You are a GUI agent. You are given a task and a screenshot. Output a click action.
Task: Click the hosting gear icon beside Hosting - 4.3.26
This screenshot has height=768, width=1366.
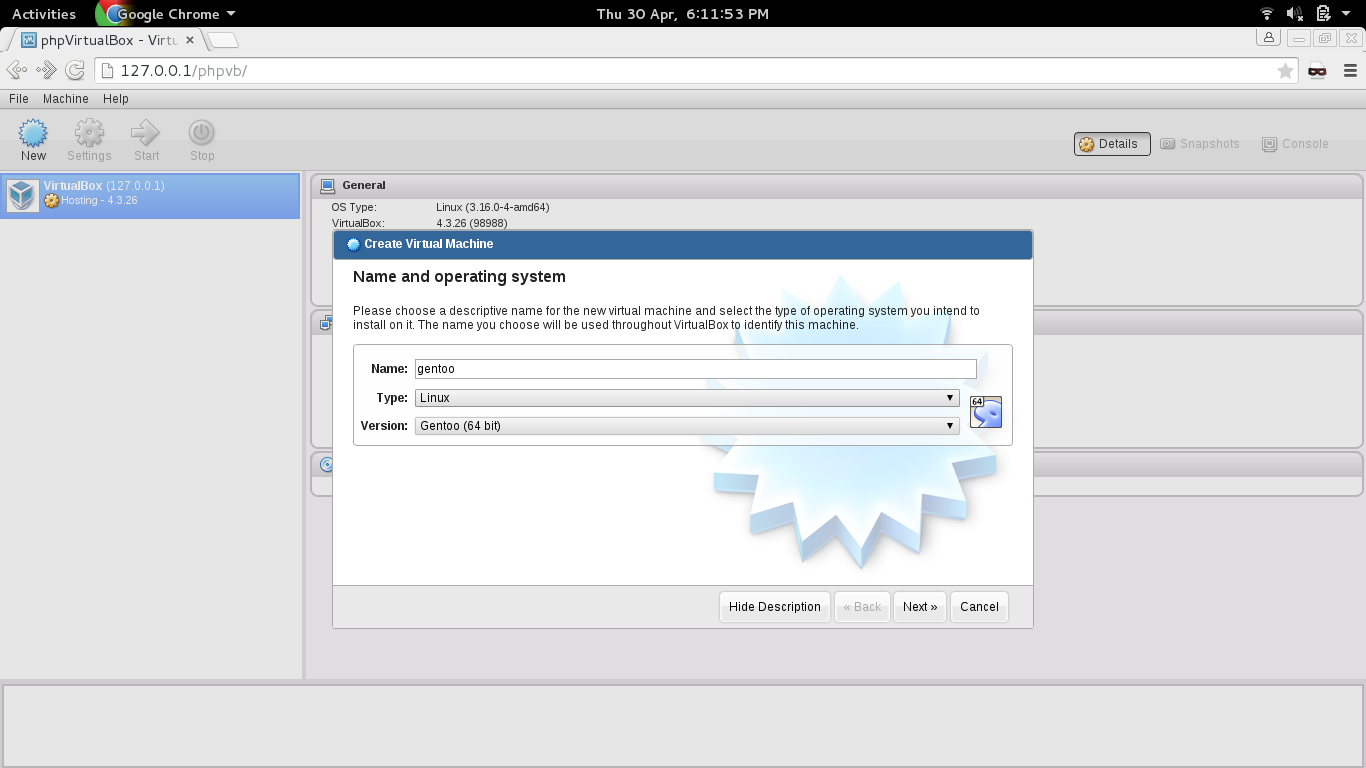pyautogui.click(x=52, y=201)
